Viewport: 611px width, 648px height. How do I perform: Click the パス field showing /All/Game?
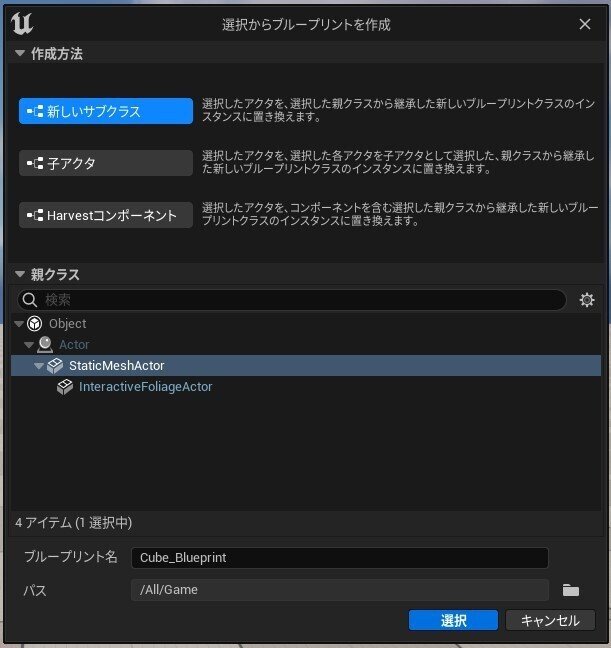[x=340, y=590]
